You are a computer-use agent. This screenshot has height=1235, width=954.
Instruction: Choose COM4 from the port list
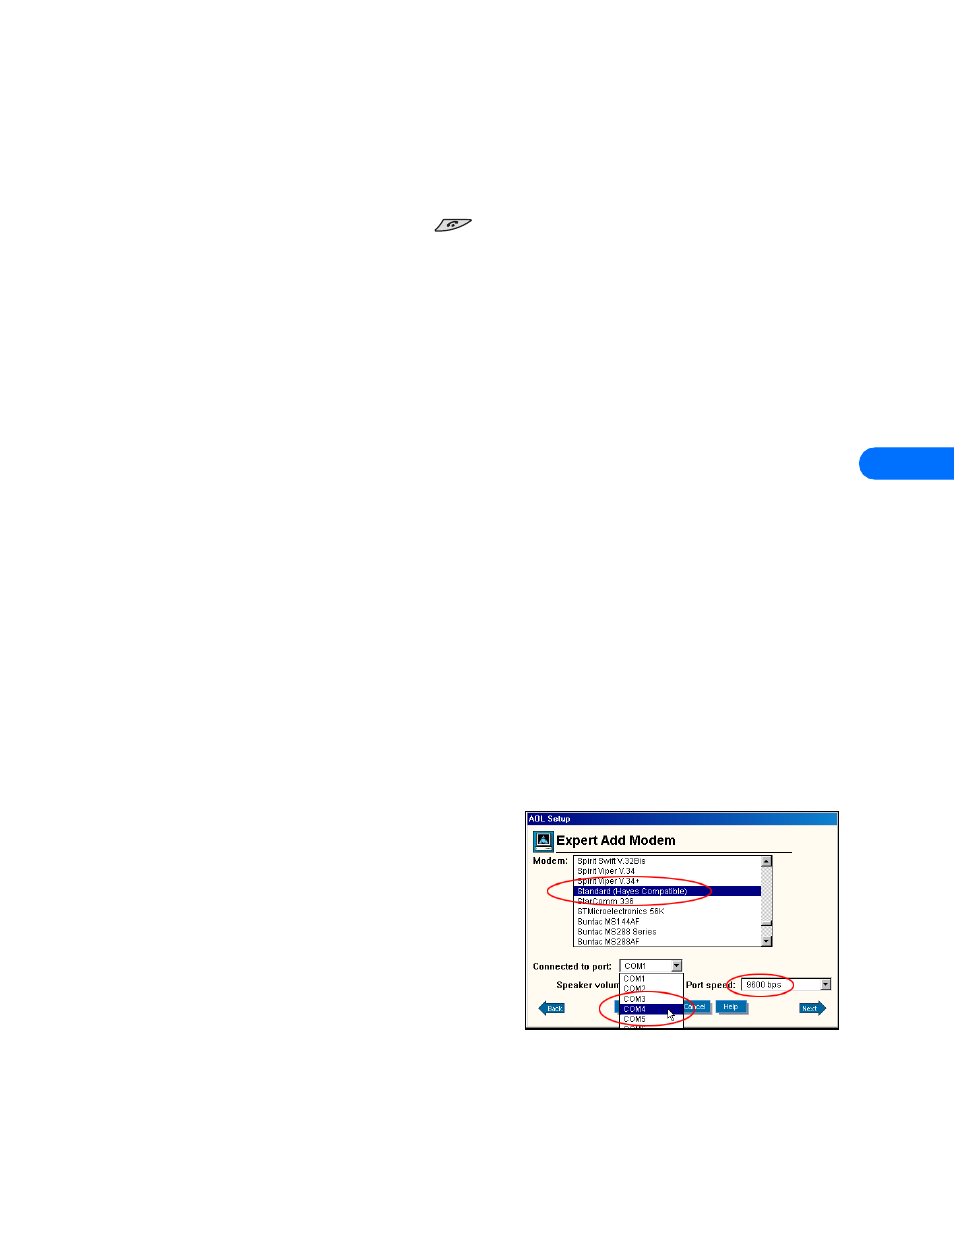click(651, 1009)
